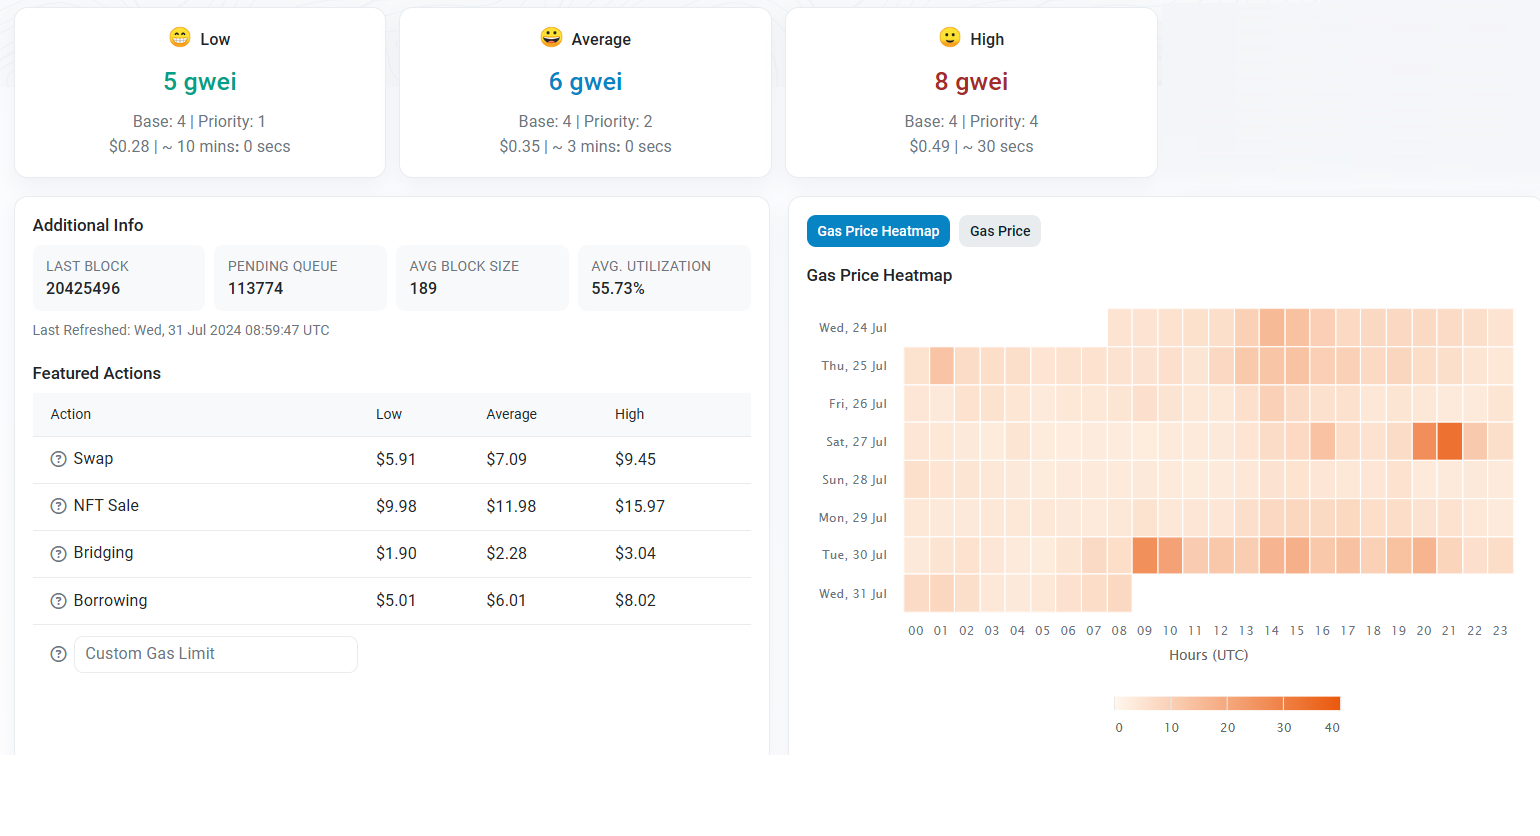Click the Average column header

512,414
